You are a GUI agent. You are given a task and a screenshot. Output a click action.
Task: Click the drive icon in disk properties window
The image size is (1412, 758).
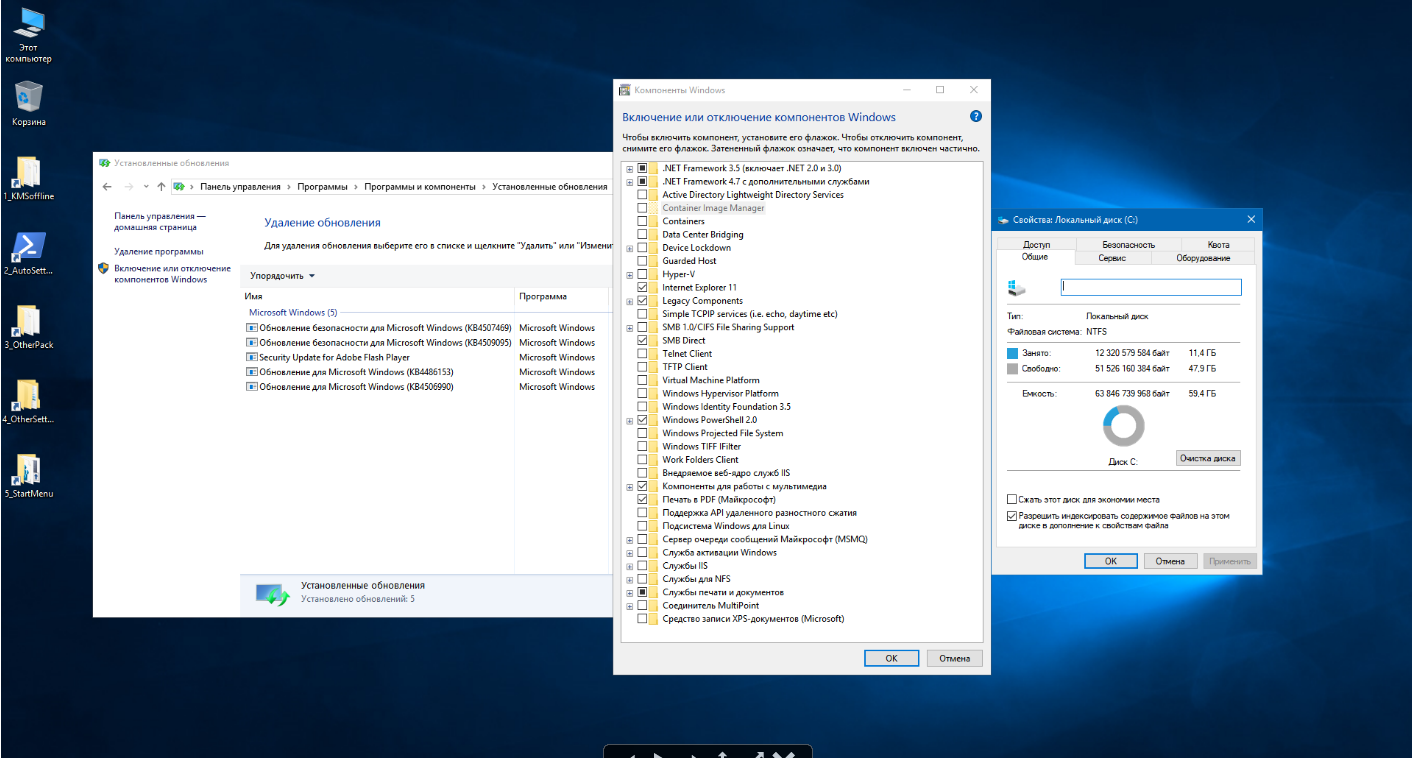click(x=1018, y=287)
